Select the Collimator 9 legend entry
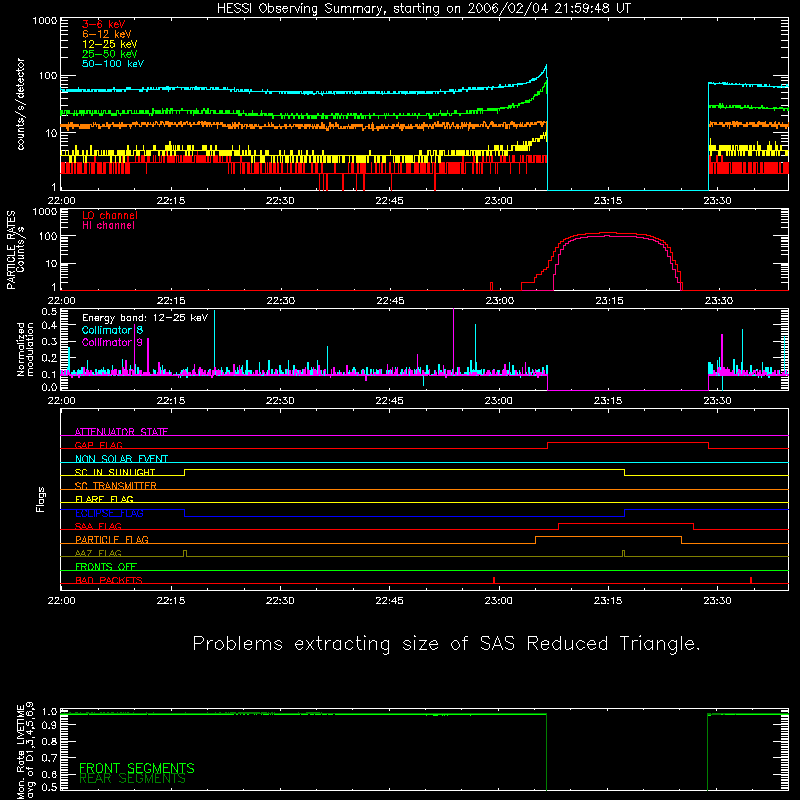 pos(112,342)
